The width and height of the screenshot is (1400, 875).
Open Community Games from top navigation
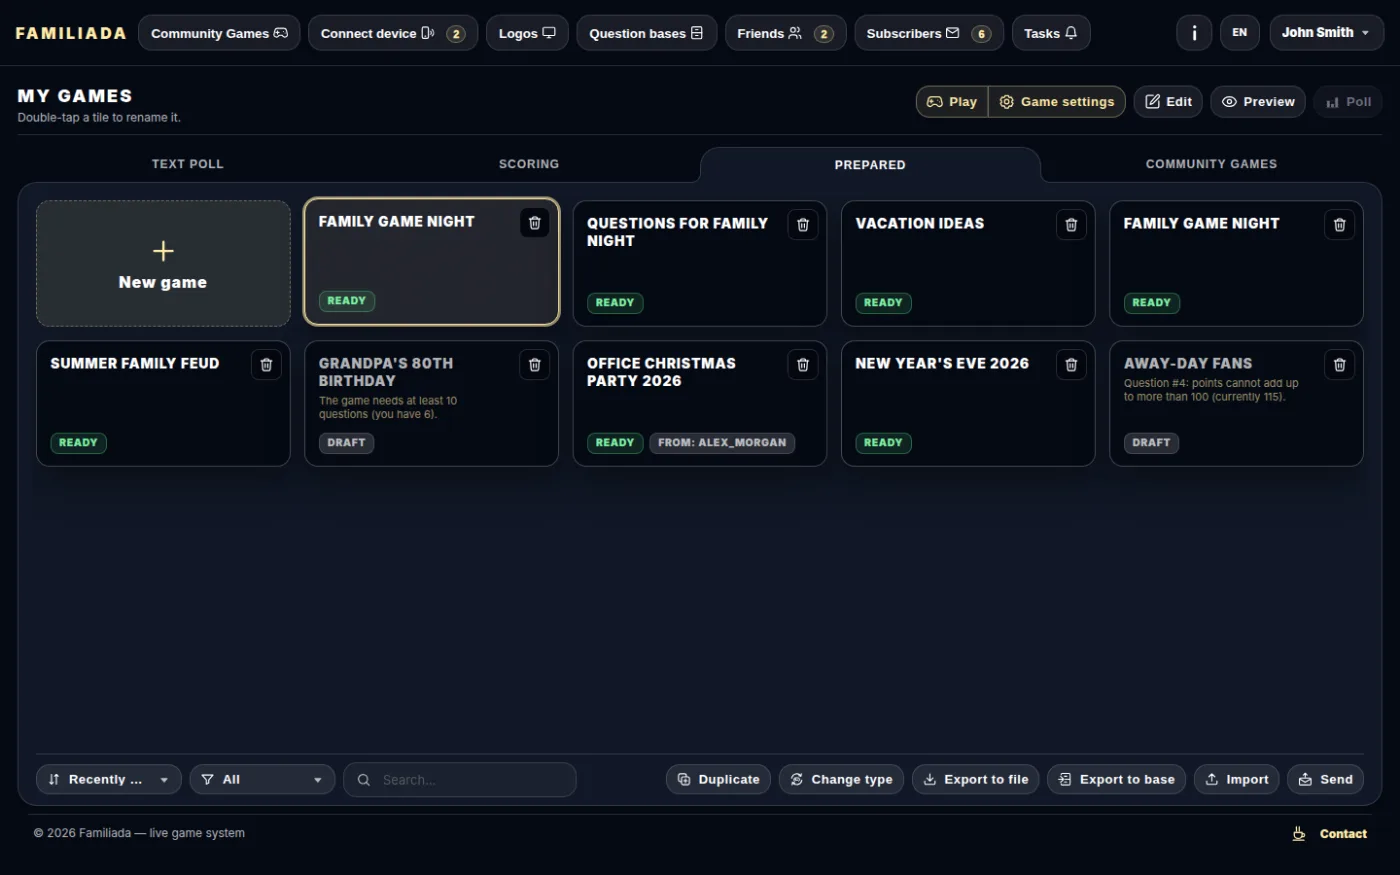click(x=219, y=33)
